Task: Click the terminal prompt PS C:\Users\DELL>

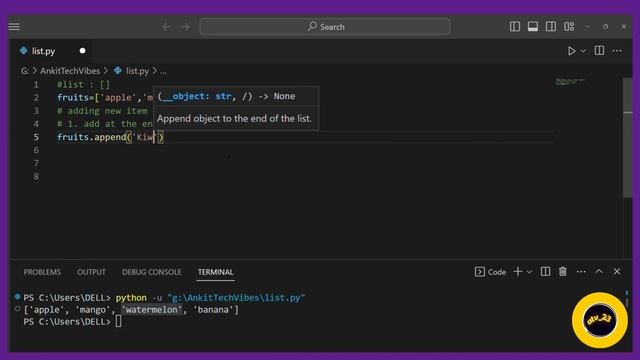Action: click(x=67, y=322)
